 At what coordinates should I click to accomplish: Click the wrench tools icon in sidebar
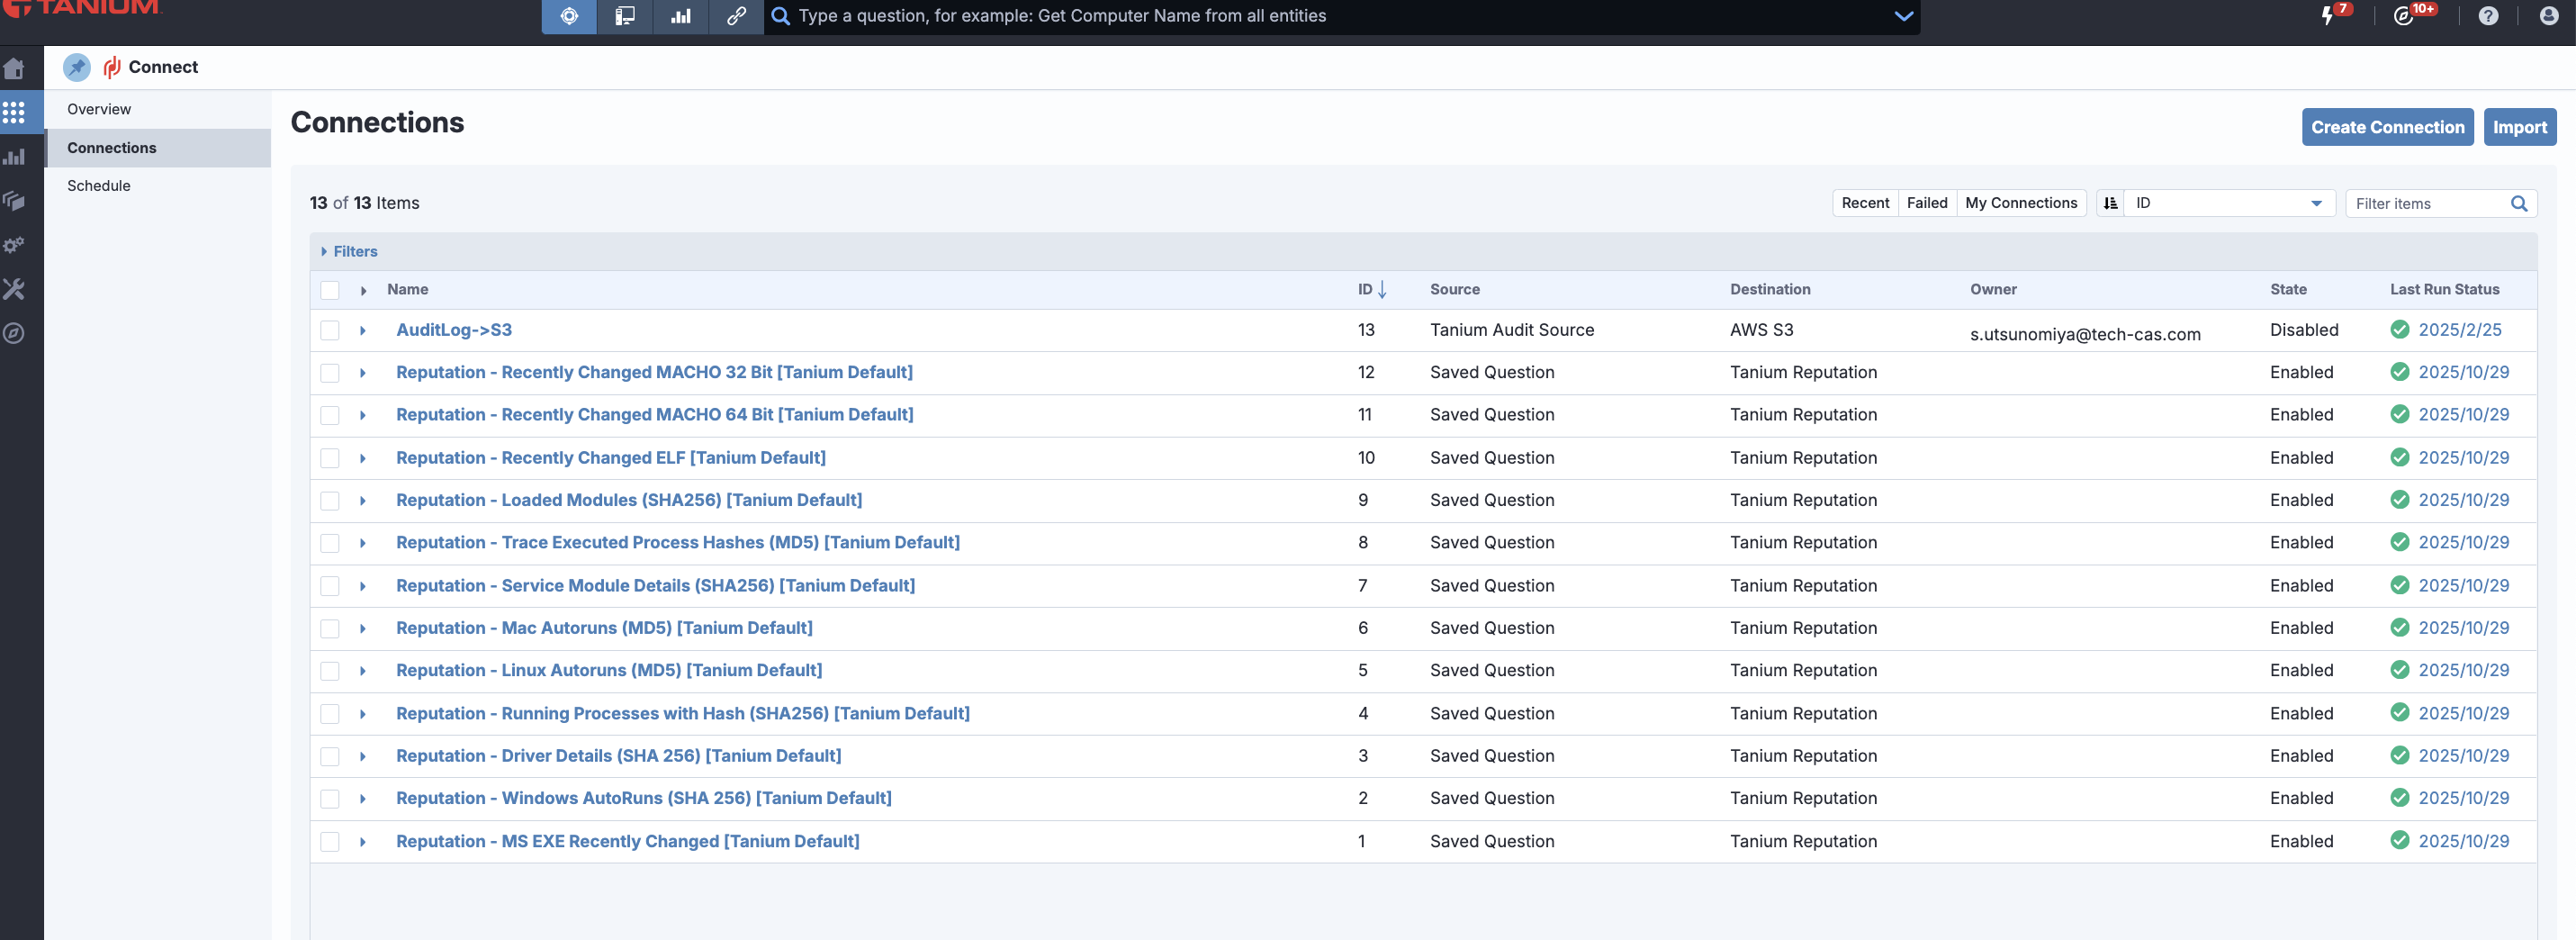14,289
